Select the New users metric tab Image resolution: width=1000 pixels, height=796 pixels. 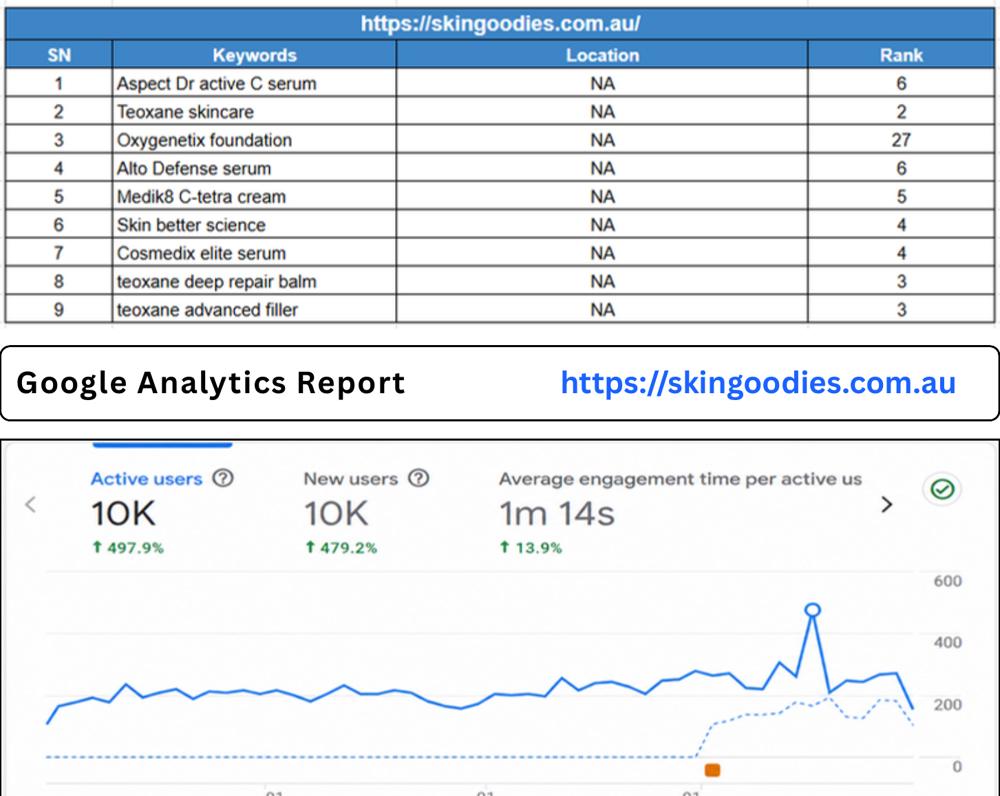click(367, 512)
